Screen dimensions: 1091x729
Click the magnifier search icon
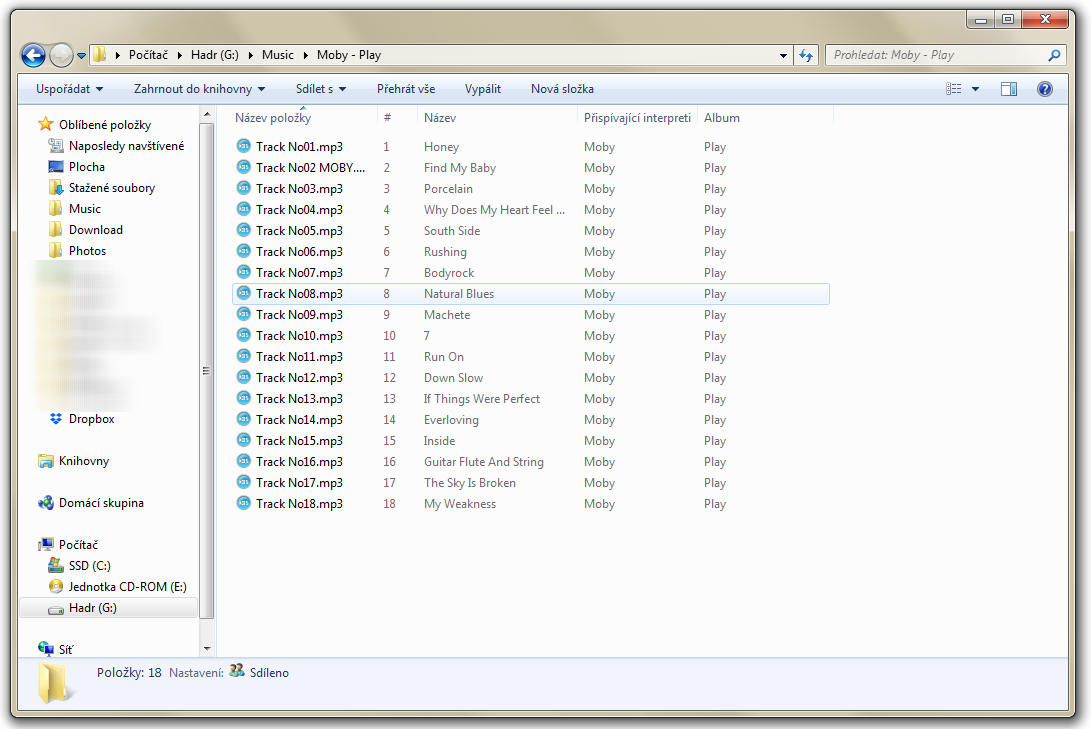1055,55
